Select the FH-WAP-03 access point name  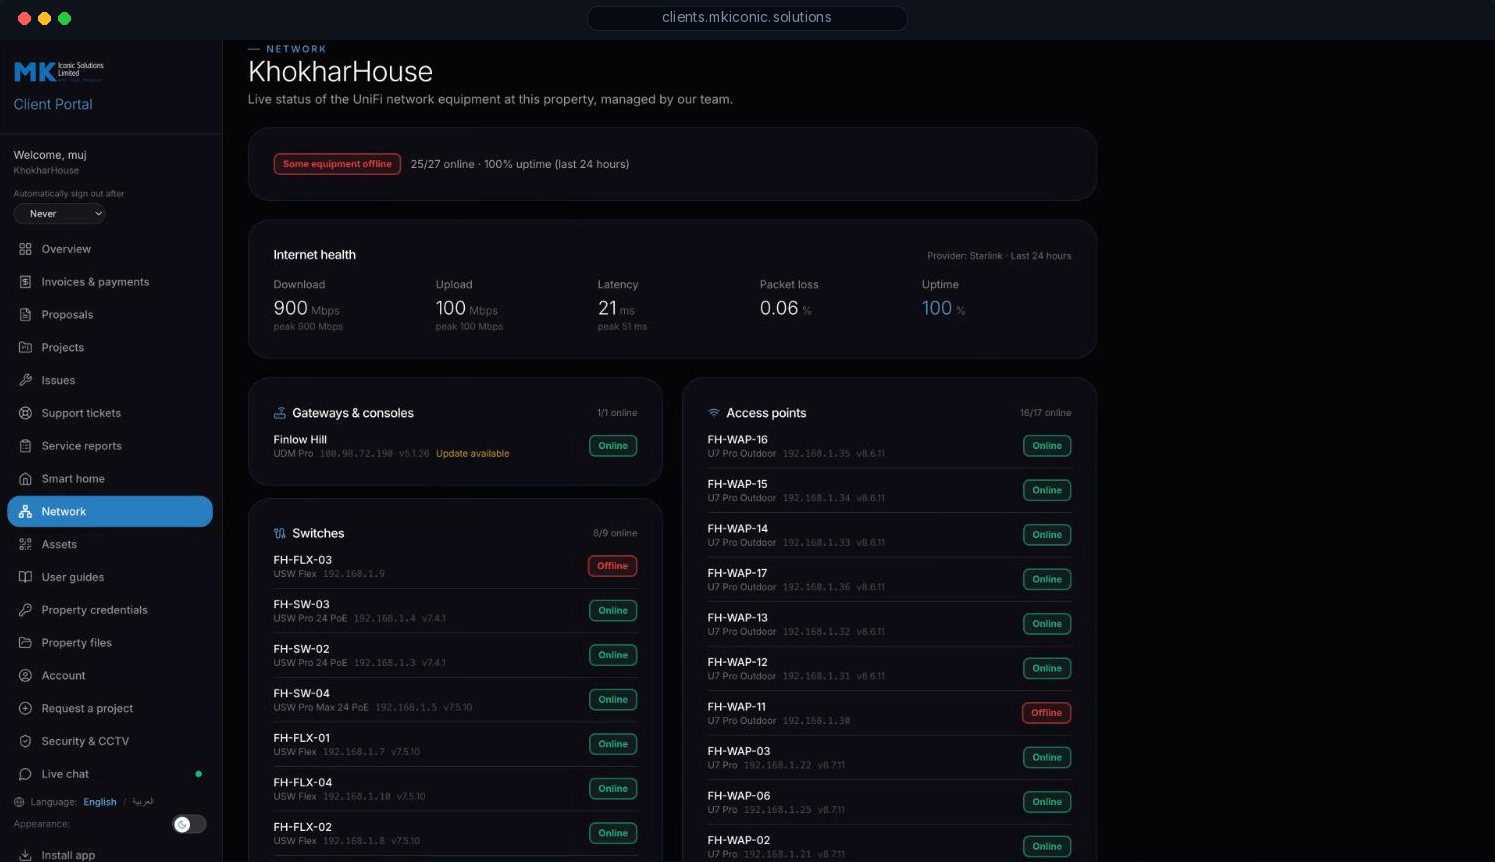(x=739, y=751)
